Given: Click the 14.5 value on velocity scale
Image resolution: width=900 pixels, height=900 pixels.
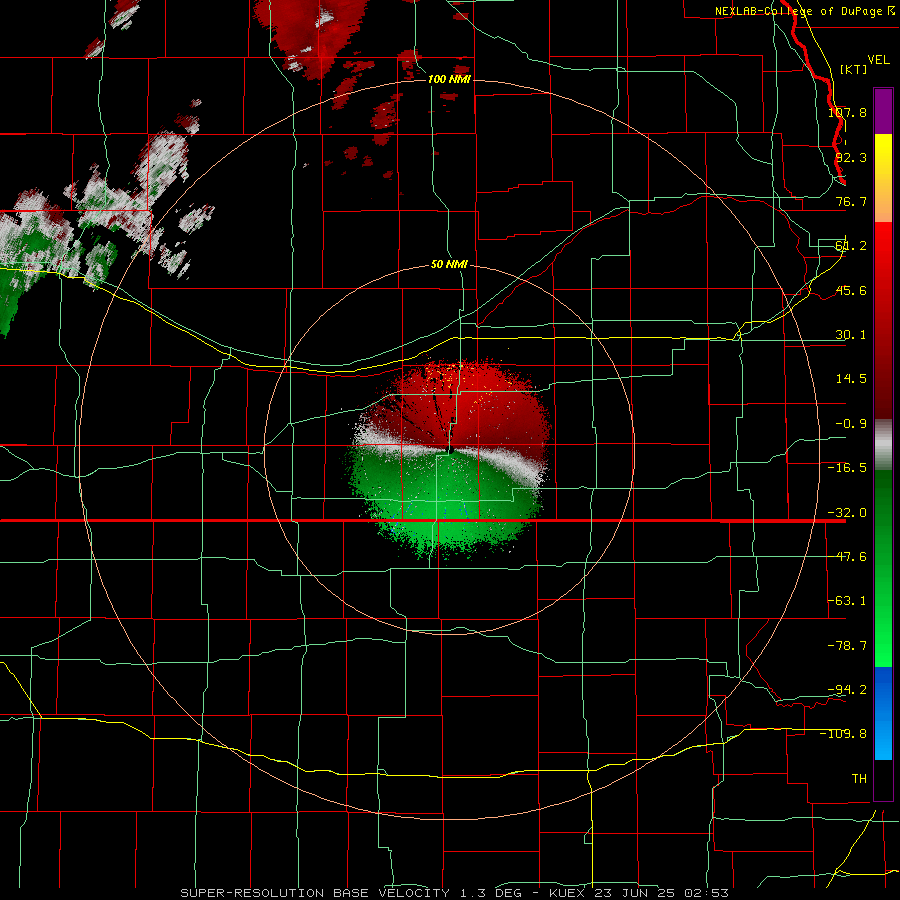Looking at the screenshot, I should pos(851,379).
